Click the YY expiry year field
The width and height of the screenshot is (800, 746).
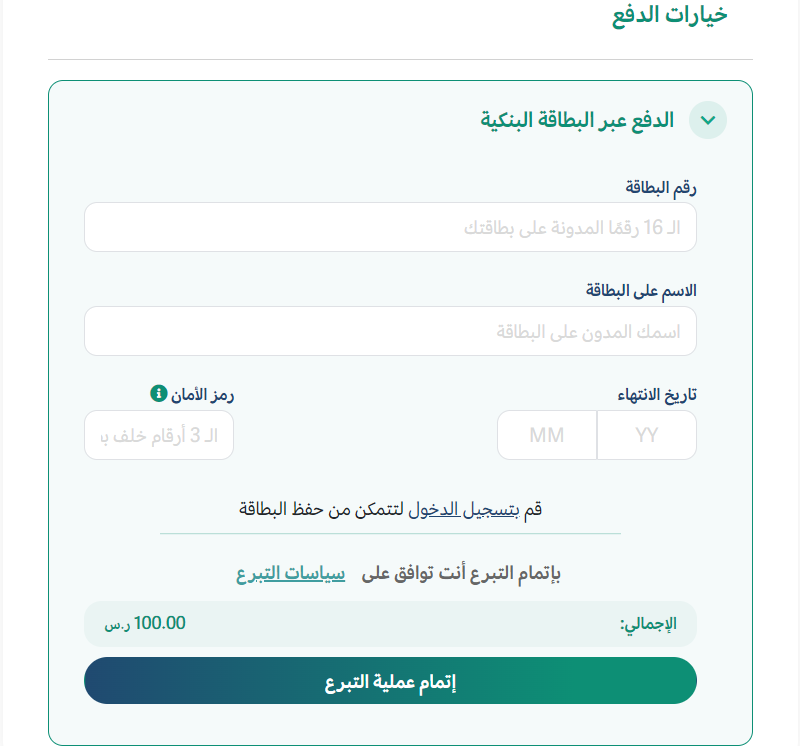tap(647, 435)
